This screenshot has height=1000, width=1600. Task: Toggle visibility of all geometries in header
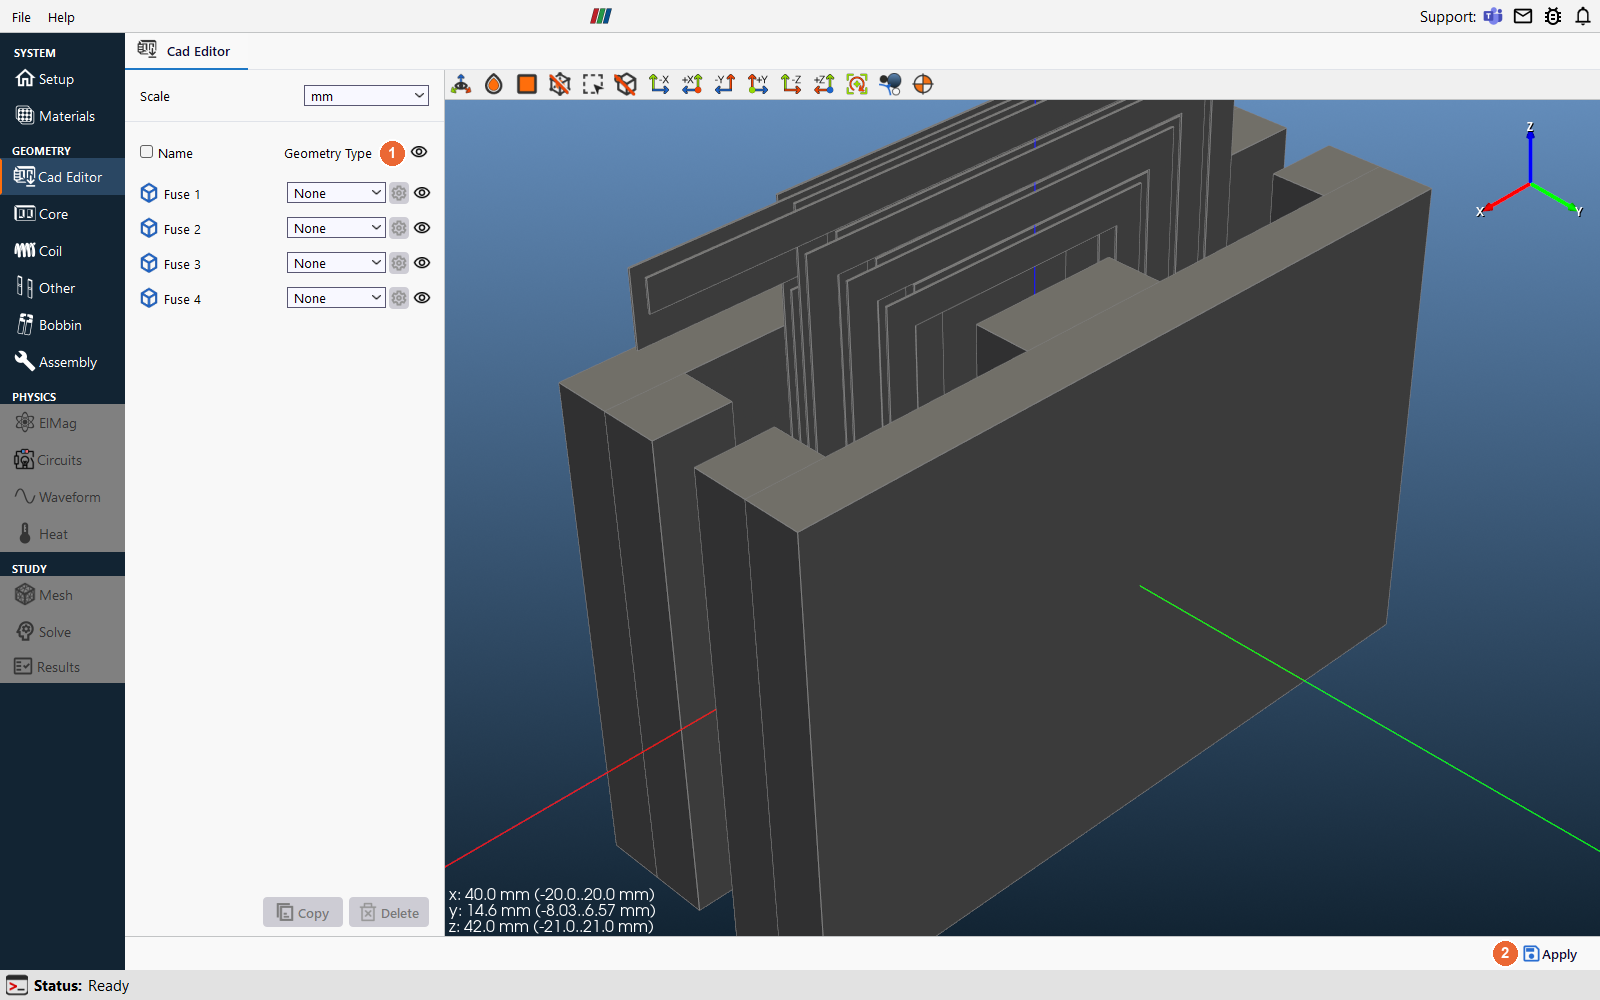tap(419, 152)
